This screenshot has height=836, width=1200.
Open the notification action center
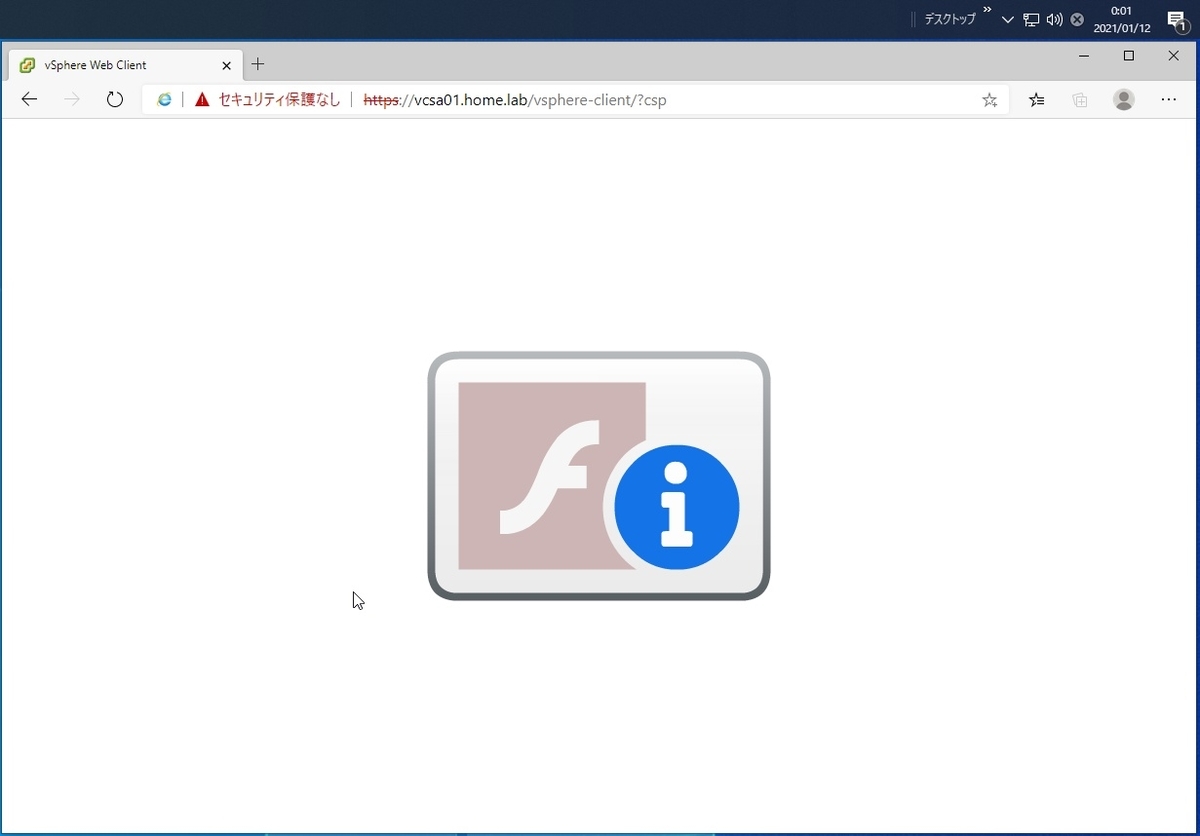pos(1177,20)
